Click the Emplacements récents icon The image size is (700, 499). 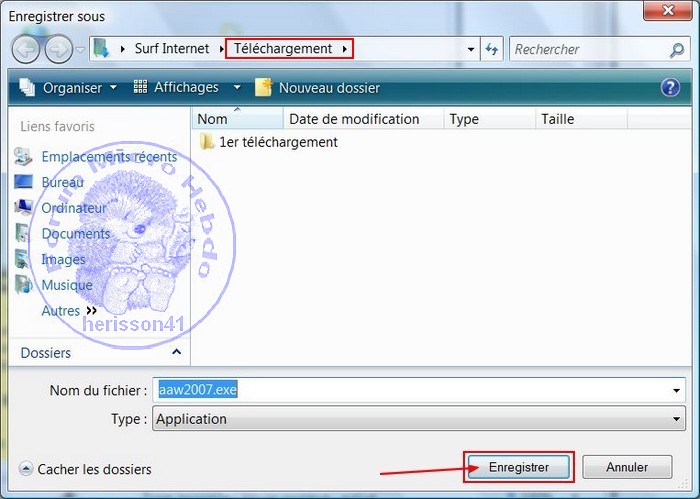[23, 156]
